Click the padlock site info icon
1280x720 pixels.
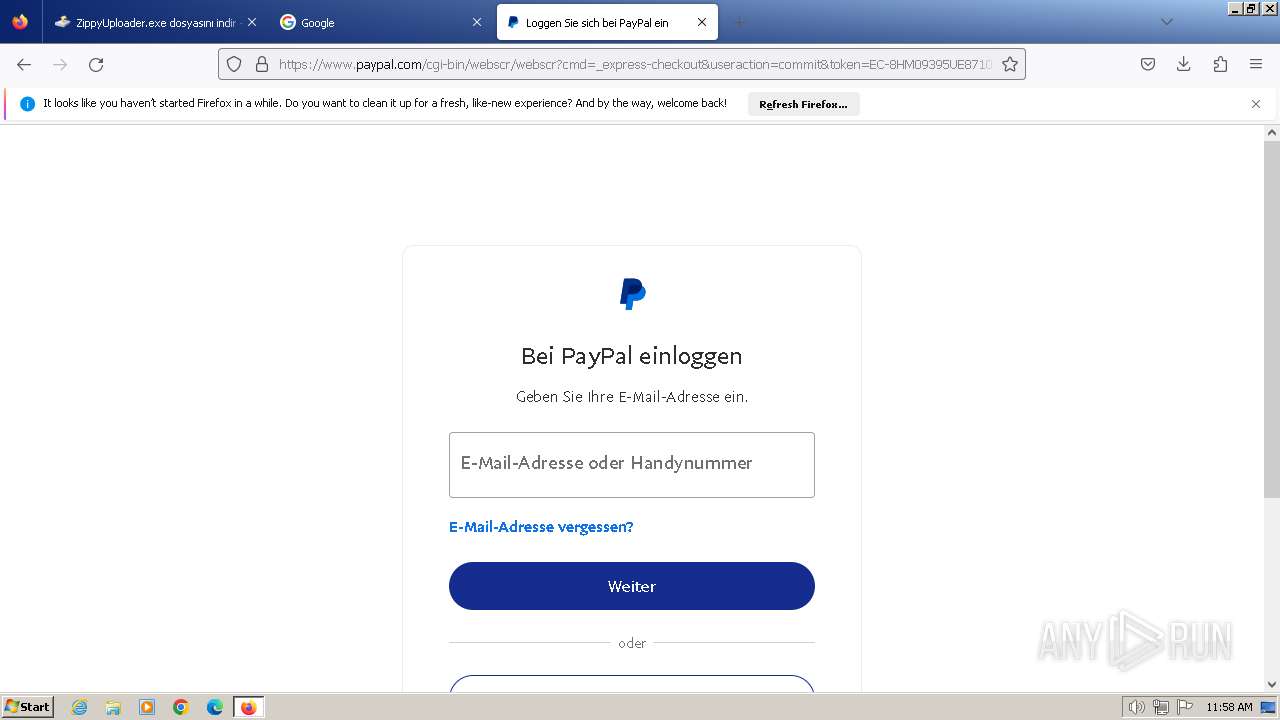[262, 64]
